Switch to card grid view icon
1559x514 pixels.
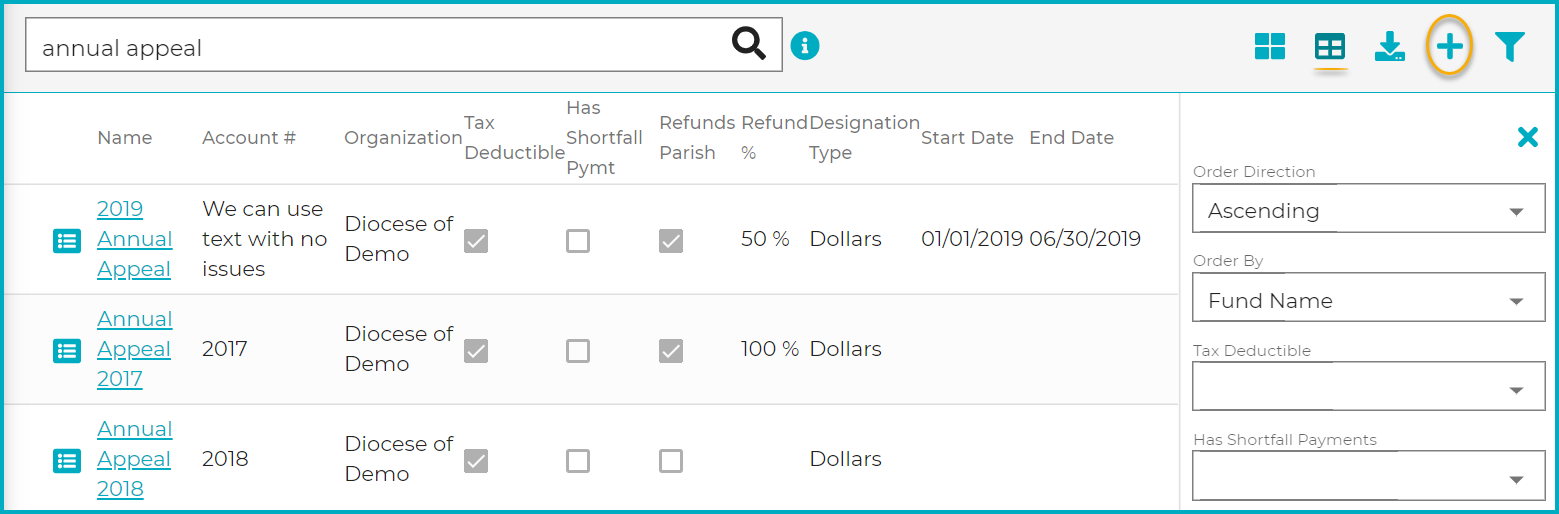[1270, 46]
